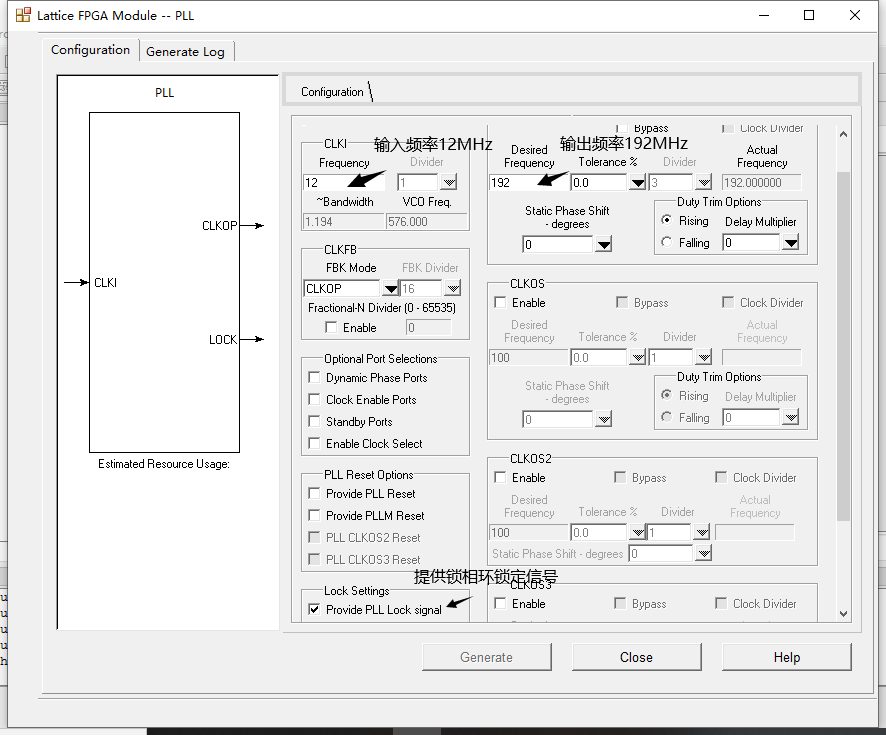This screenshot has width=886, height=735.
Task: Uncheck Provide PLL Lock signal
Action: tap(314, 609)
